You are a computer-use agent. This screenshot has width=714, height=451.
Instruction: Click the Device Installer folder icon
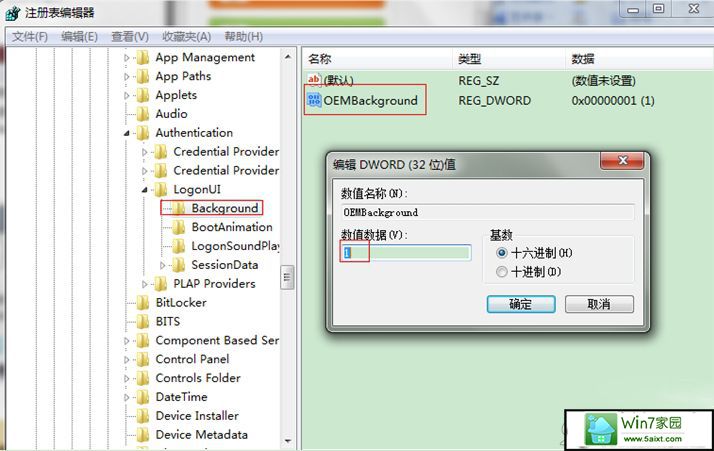click(143, 416)
